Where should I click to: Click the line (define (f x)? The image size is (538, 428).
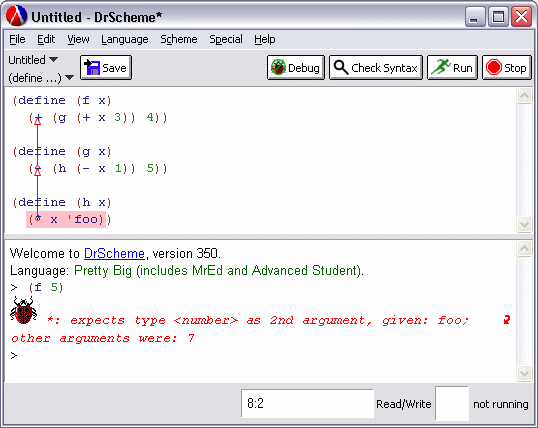pyautogui.click(x=62, y=100)
